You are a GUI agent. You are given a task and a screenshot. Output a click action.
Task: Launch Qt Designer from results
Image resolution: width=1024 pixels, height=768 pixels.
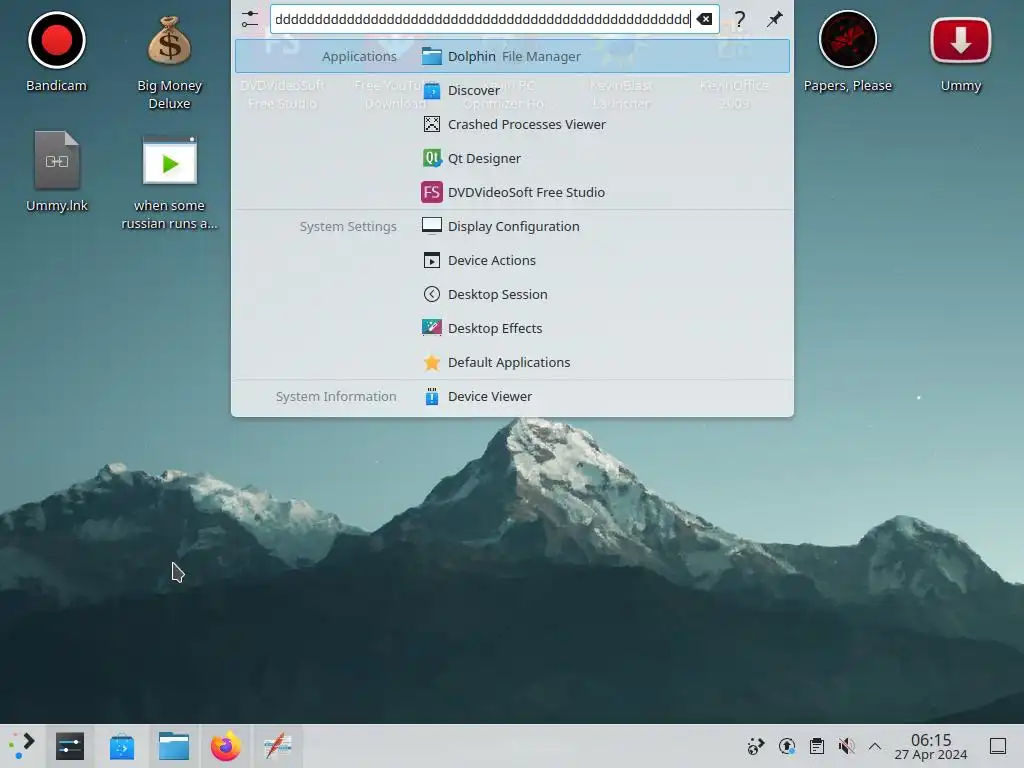[512, 158]
